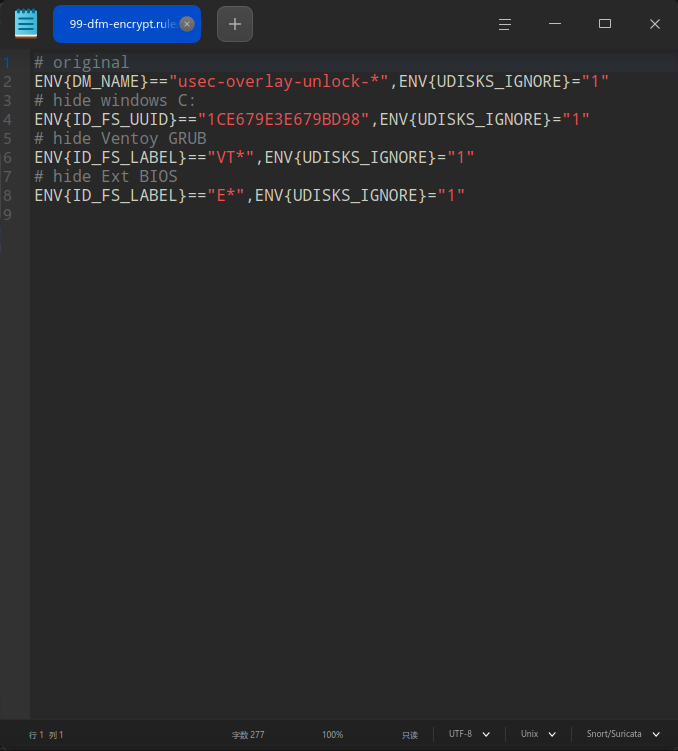Click ENV{UDISKS_IGNORE} on line 4
Image resolution: width=678 pixels, height=751 pixels.
(465, 119)
